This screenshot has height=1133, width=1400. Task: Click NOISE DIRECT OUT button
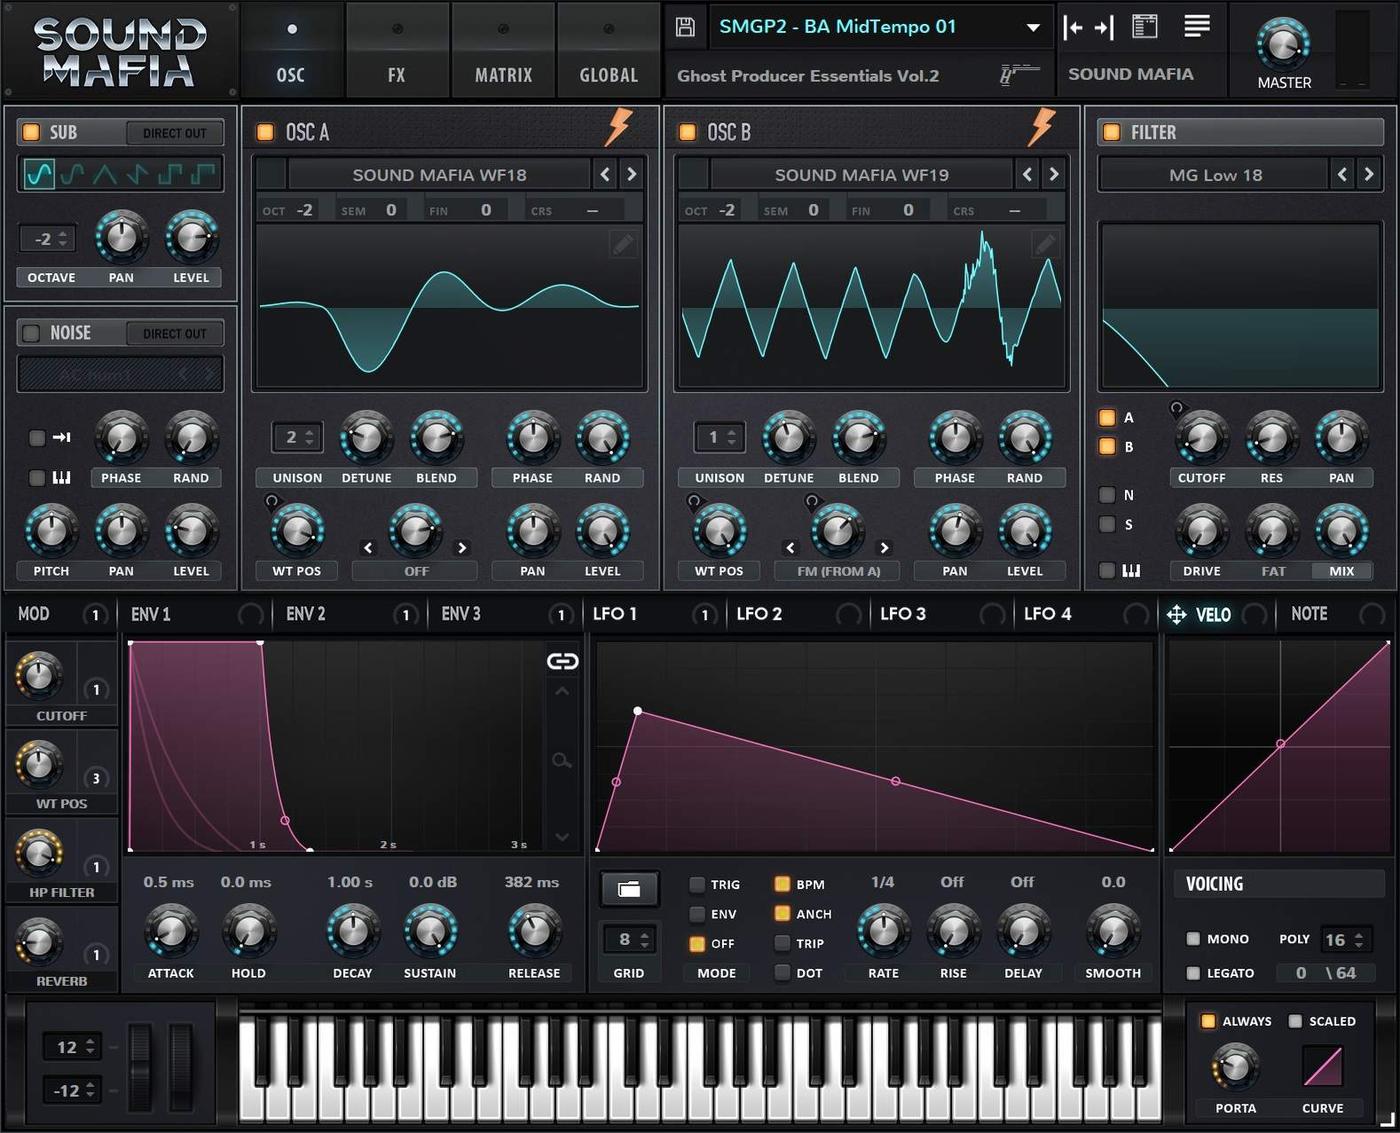[x=174, y=334]
